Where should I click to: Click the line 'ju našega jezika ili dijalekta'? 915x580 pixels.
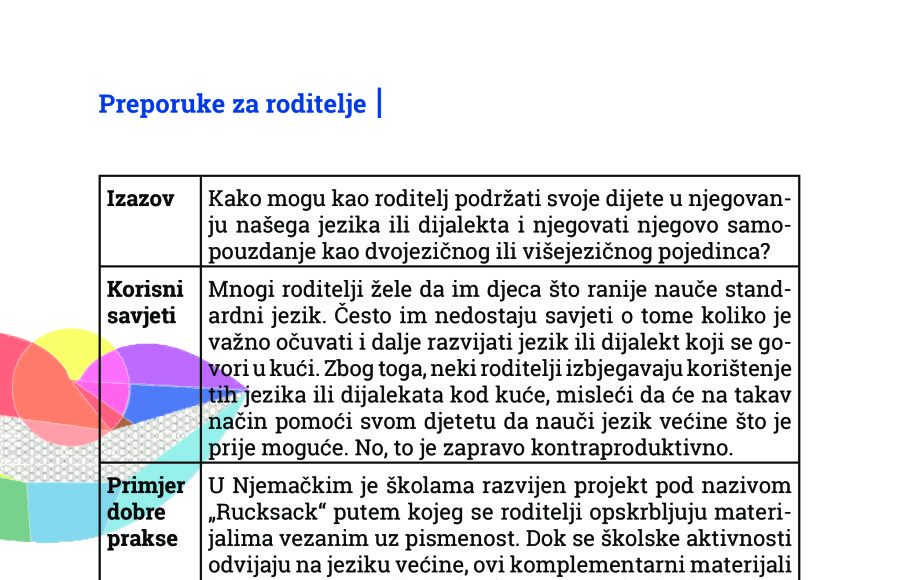coord(500,225)
